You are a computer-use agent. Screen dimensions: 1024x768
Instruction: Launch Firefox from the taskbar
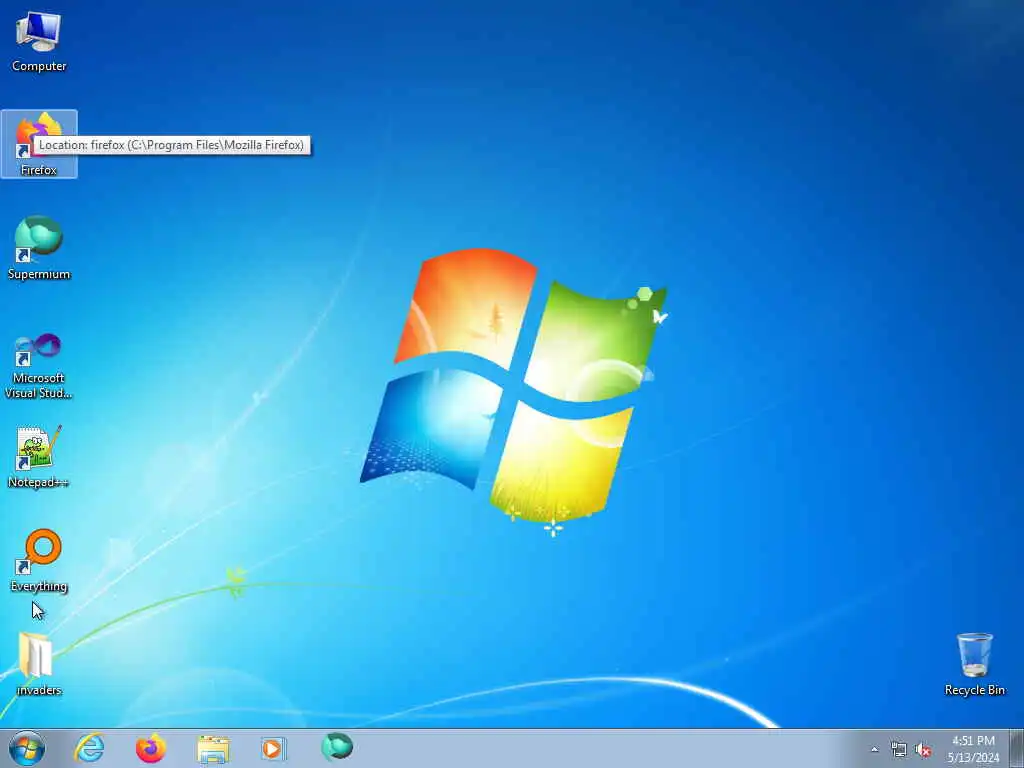point(151,748)
